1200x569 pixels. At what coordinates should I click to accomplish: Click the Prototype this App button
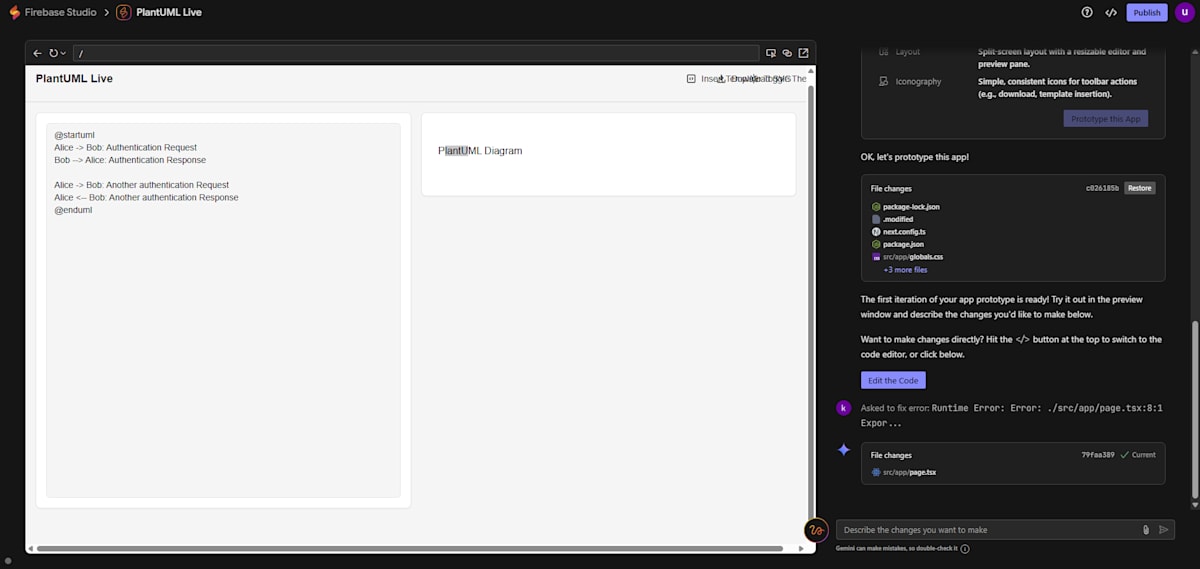click(x=1106, y=118)
